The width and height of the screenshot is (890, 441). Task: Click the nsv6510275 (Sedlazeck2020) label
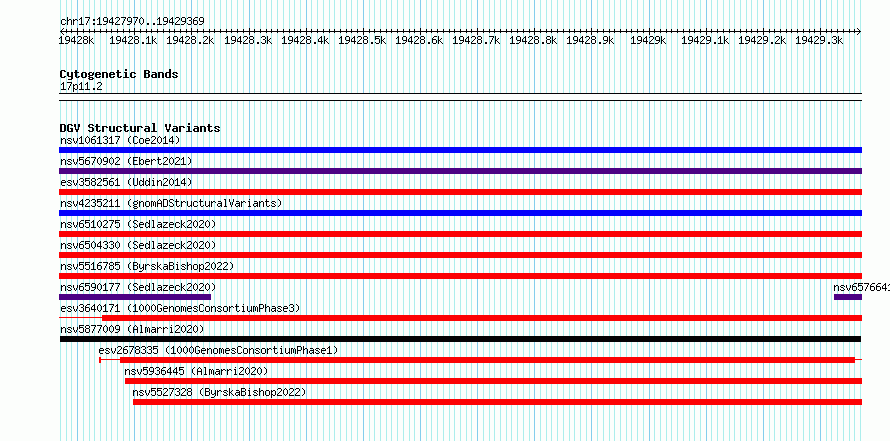tap(138, 224)
